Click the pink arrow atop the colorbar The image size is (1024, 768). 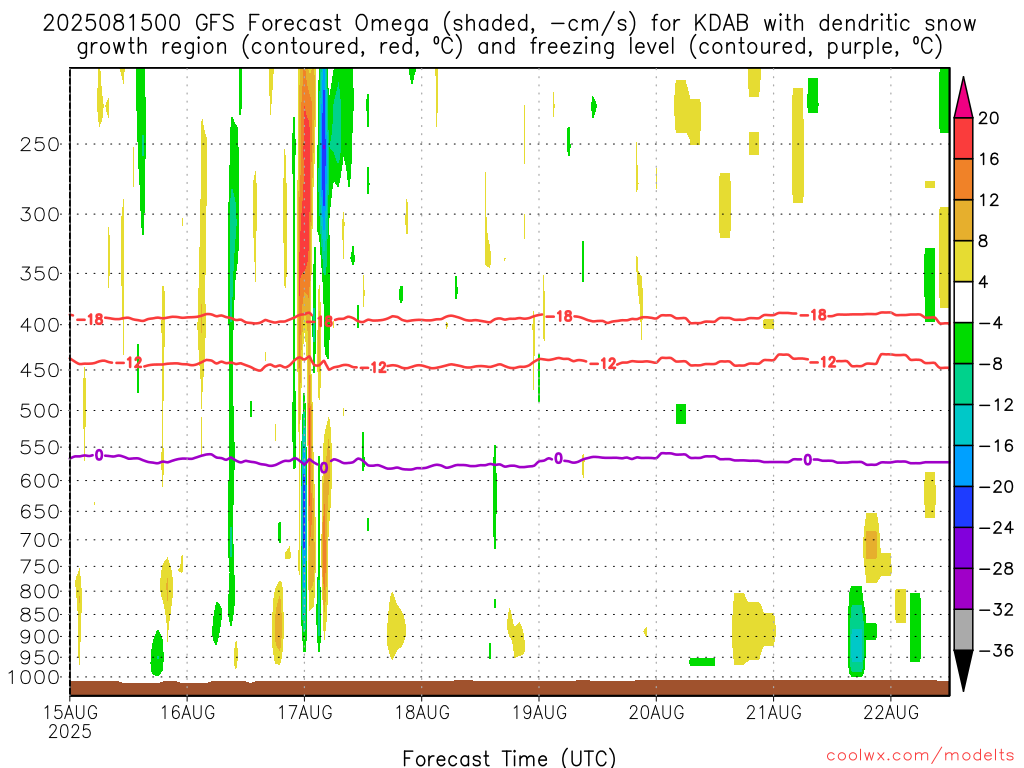tap(963, 99)
